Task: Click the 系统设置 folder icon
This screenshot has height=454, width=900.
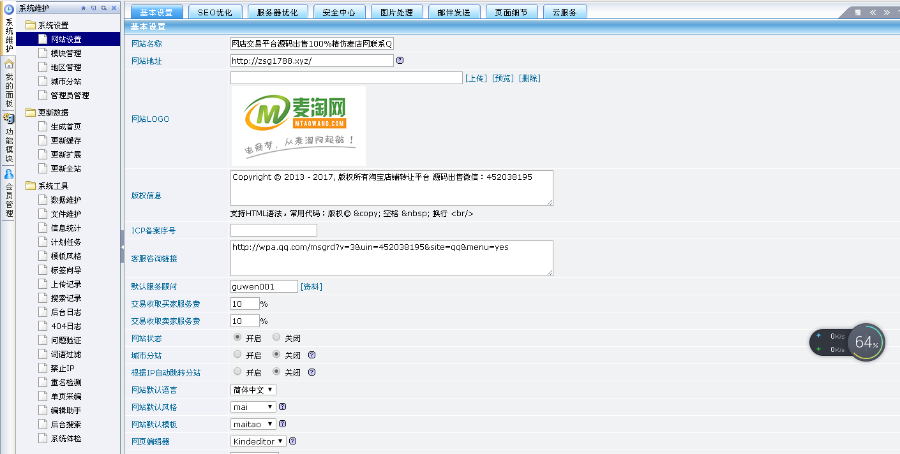Action: point(30,25)
